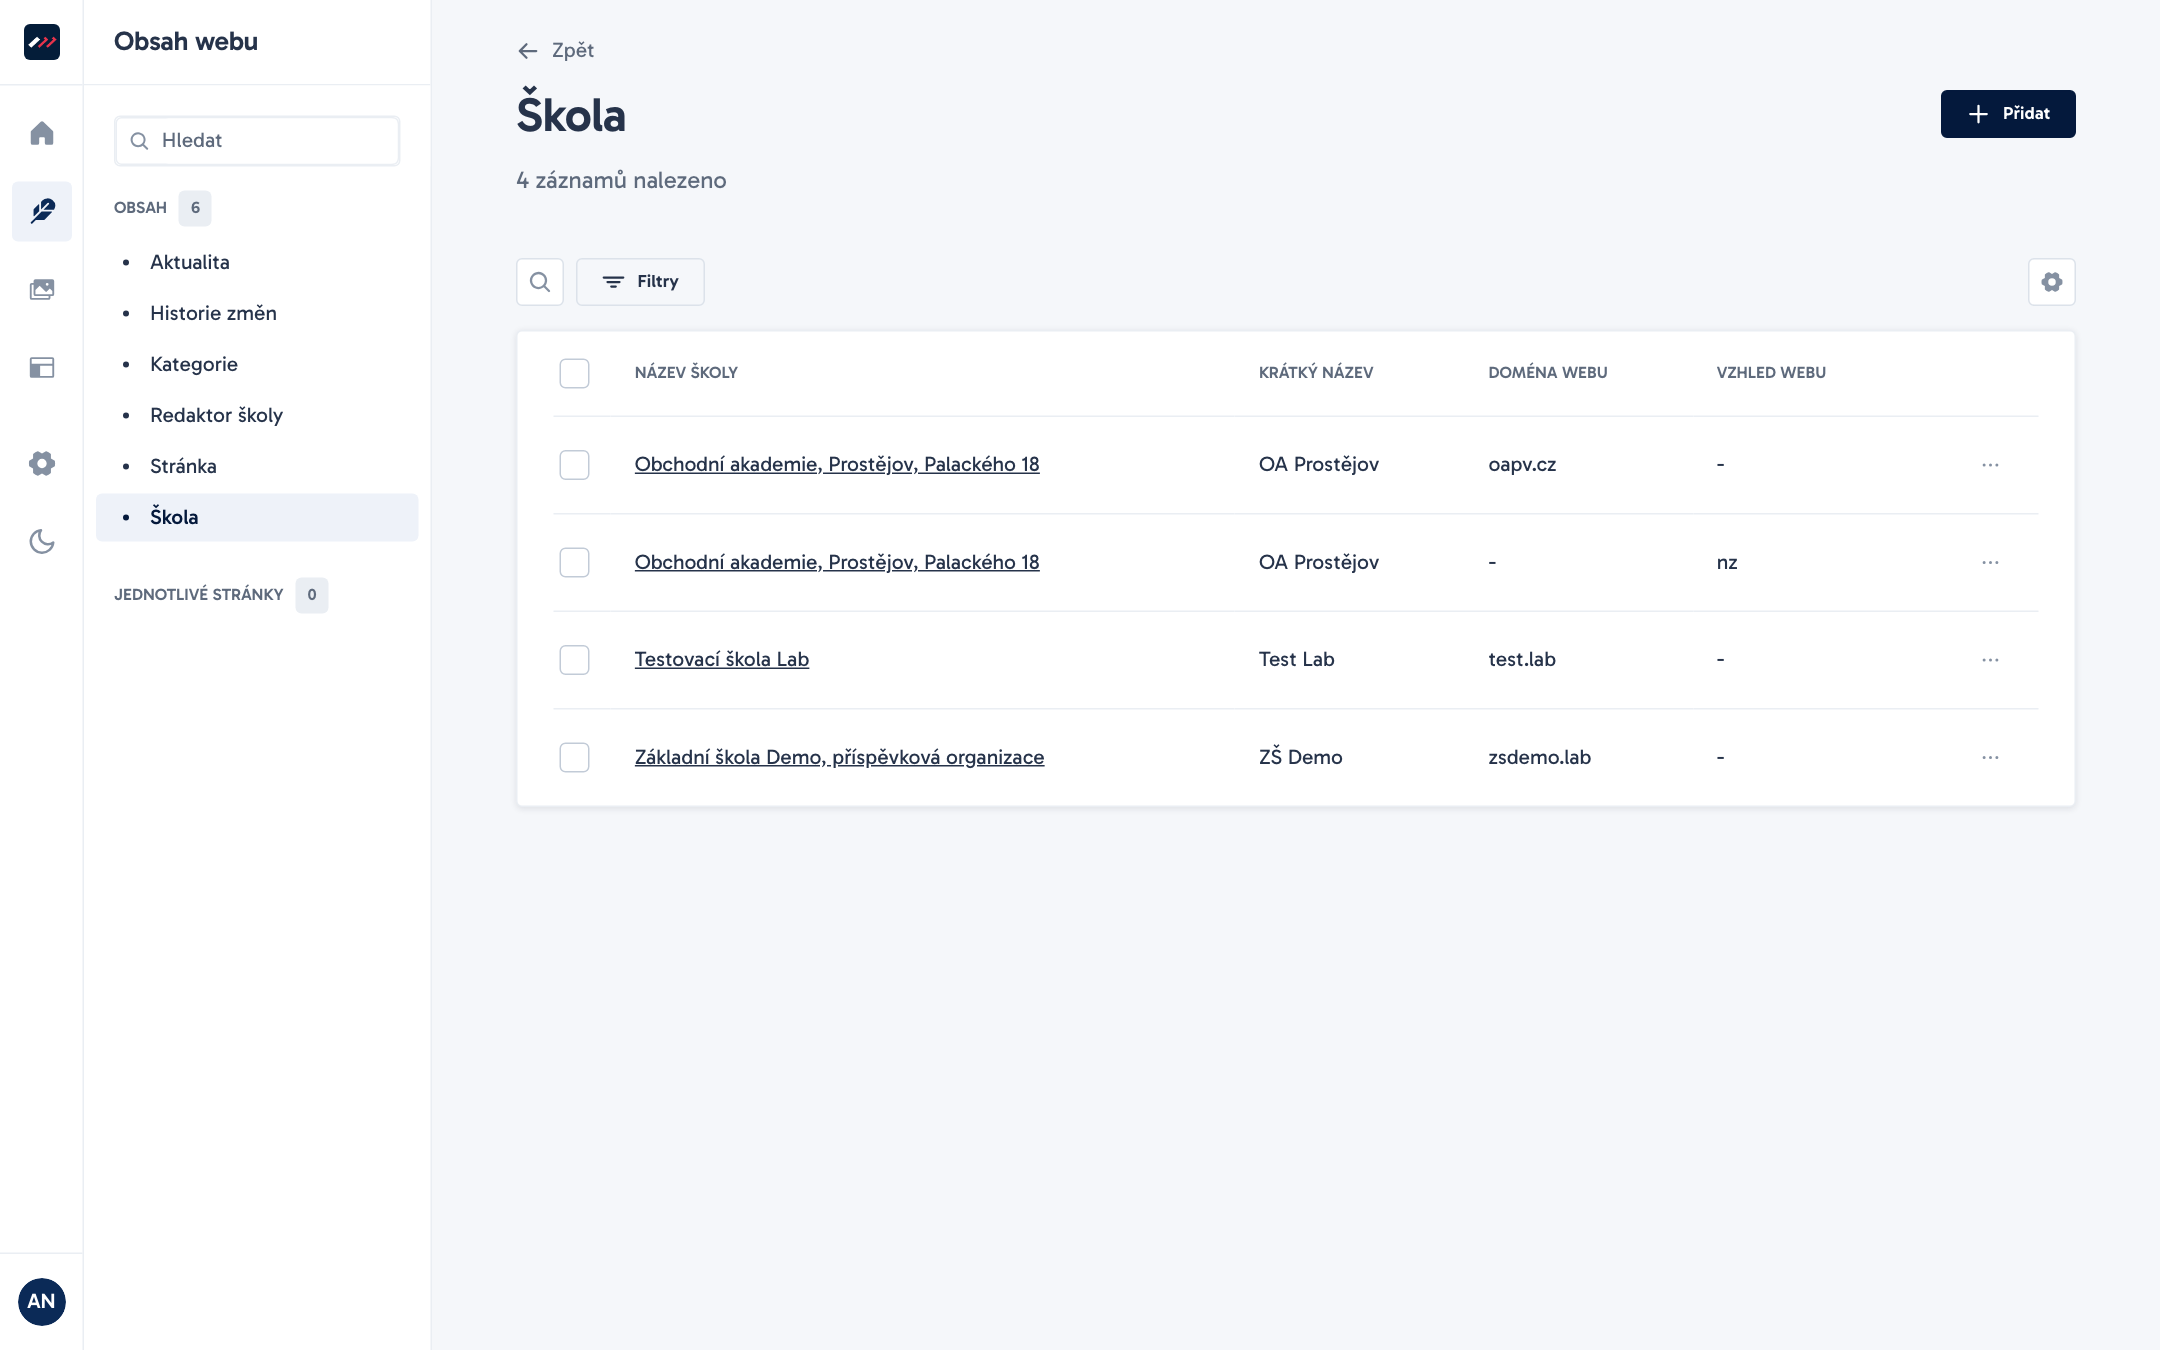Image resolution: width=2160 pixels, height=1350 pixels.
Task: Open the row actions for the nz row
Action: point(1990,563)
